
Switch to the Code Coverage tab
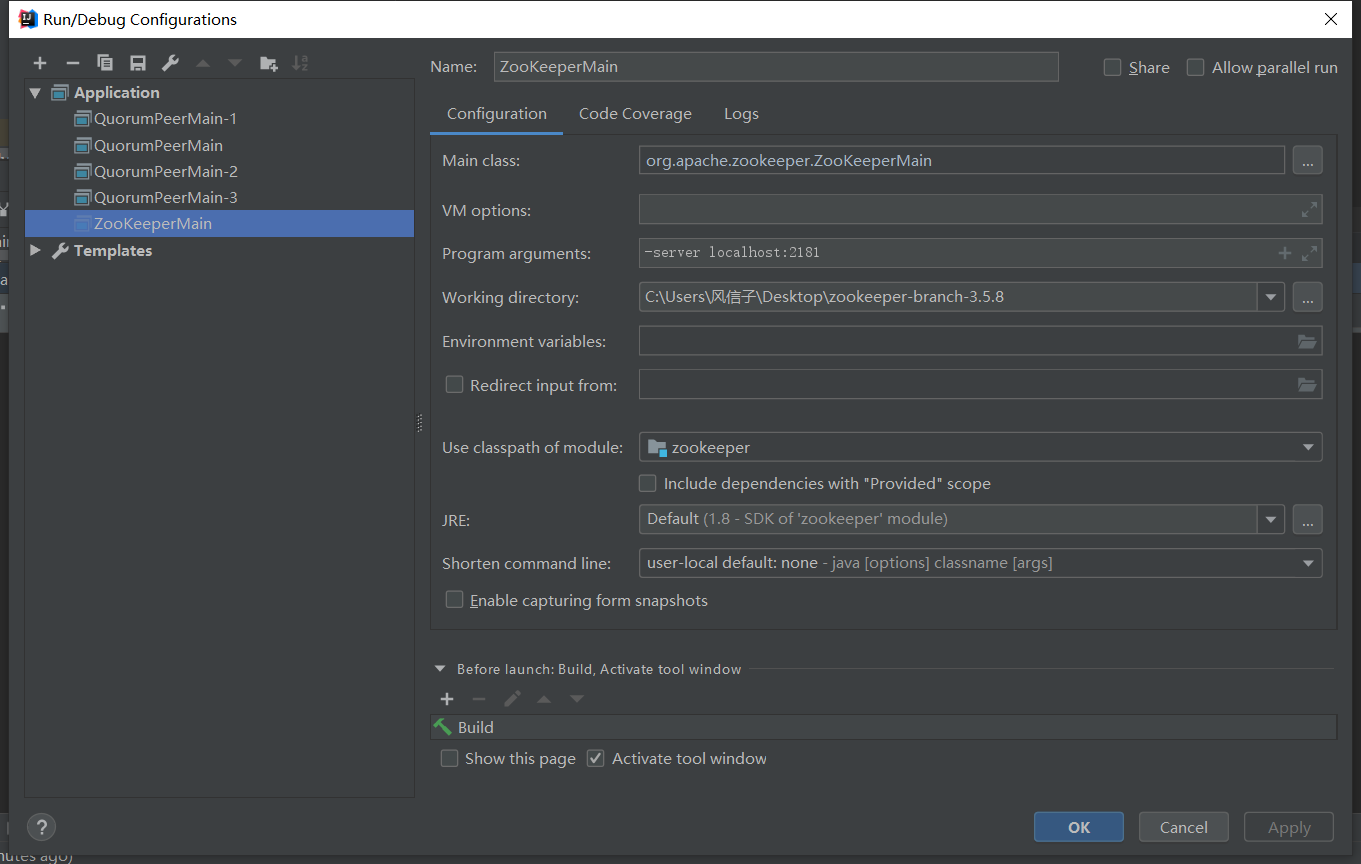(x=635, y=114)
